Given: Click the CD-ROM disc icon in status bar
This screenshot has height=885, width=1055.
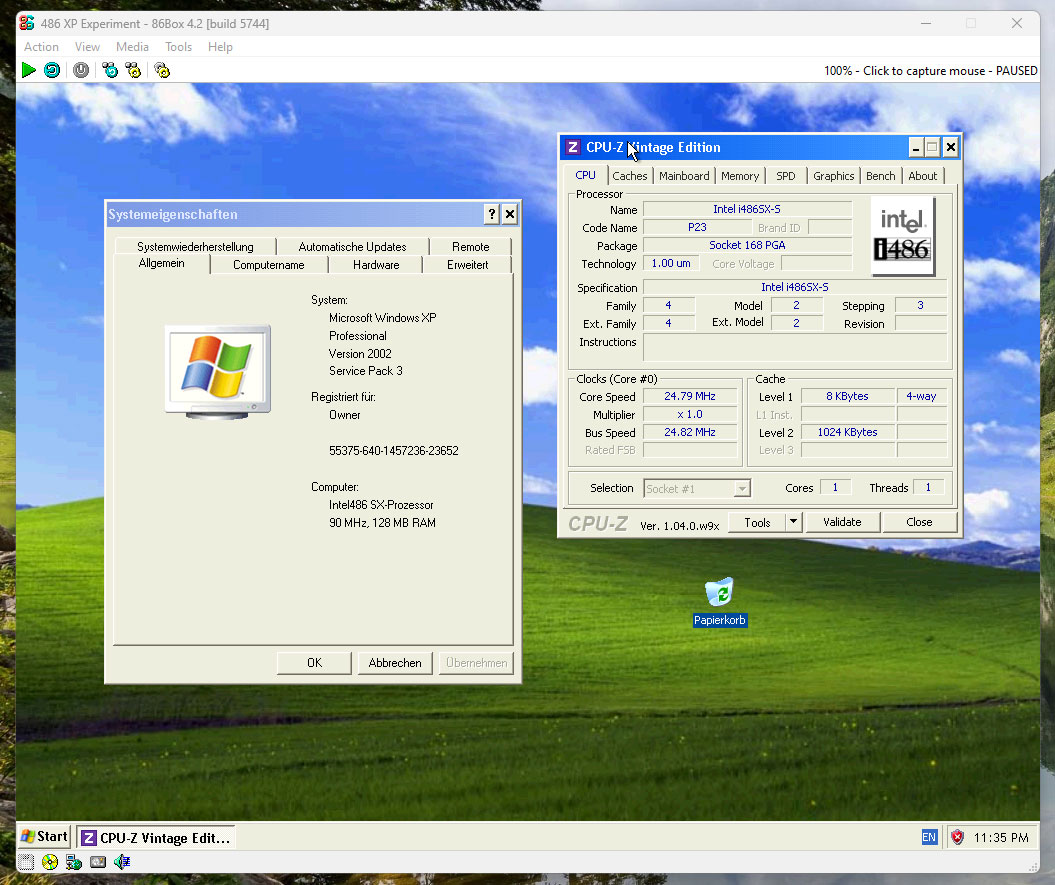Looking at the screenshot, I should pos(50,861).
